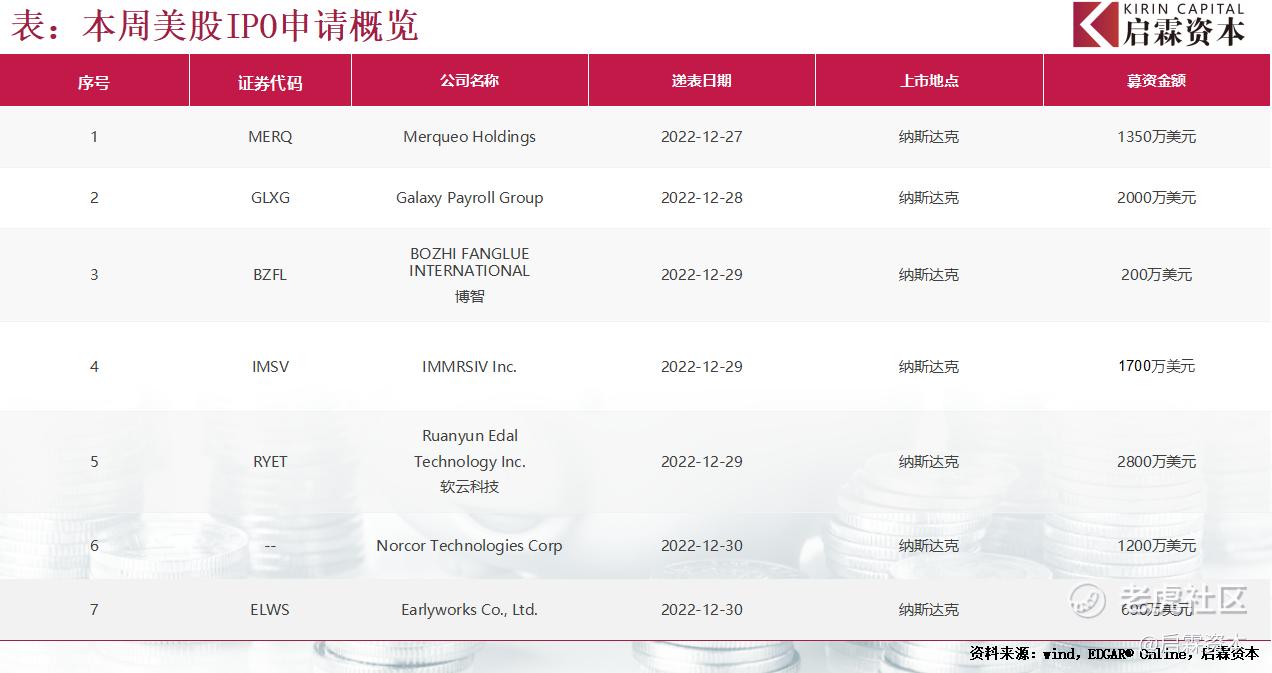Select the 公司名称 column header
This screenshot has height=673, width=1272.
click(469, 80)
